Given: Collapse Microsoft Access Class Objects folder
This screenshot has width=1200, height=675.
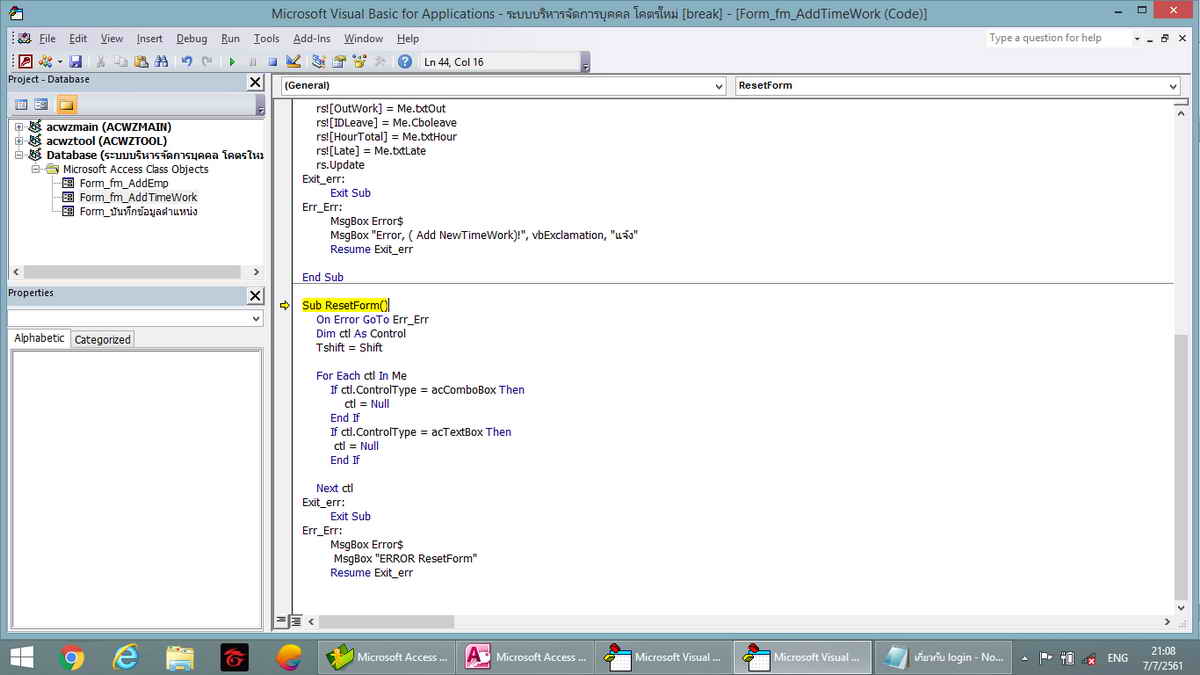Looking at the screenshot, I should pos(35,169).
